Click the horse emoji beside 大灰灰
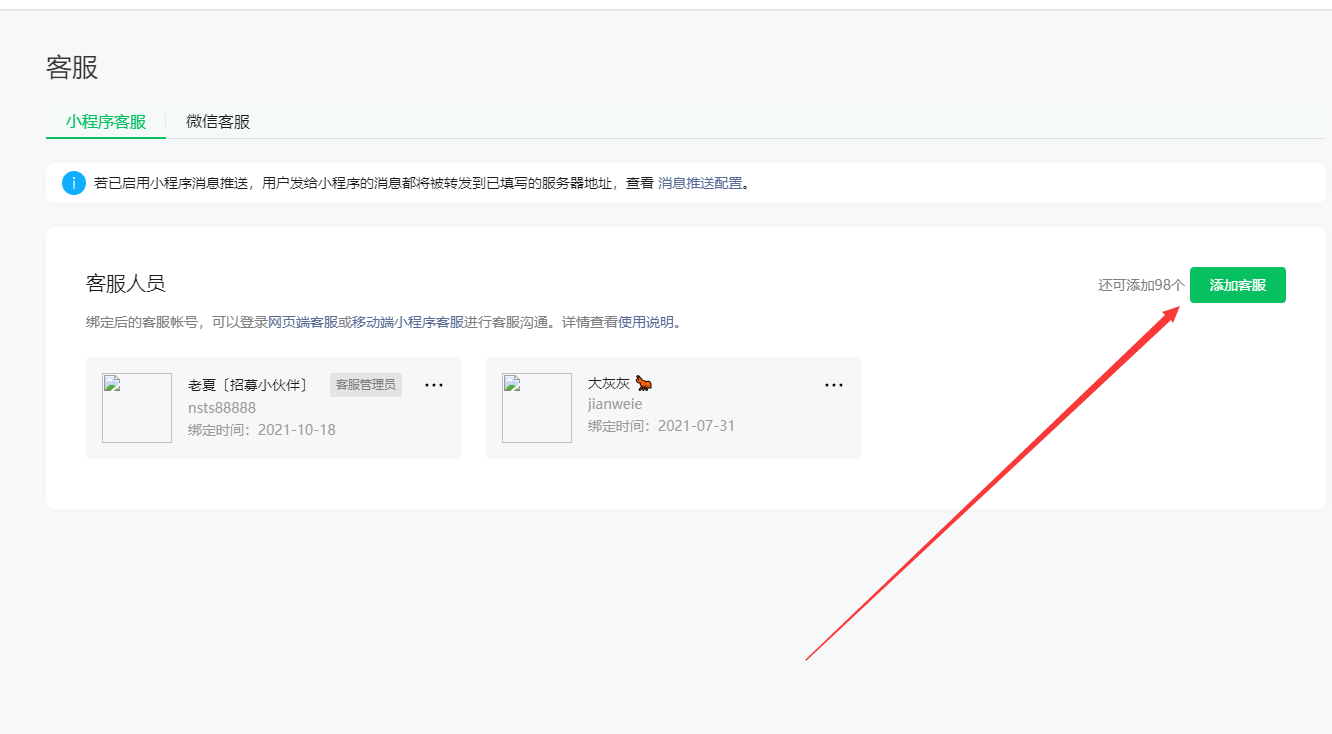 point(644,384)
